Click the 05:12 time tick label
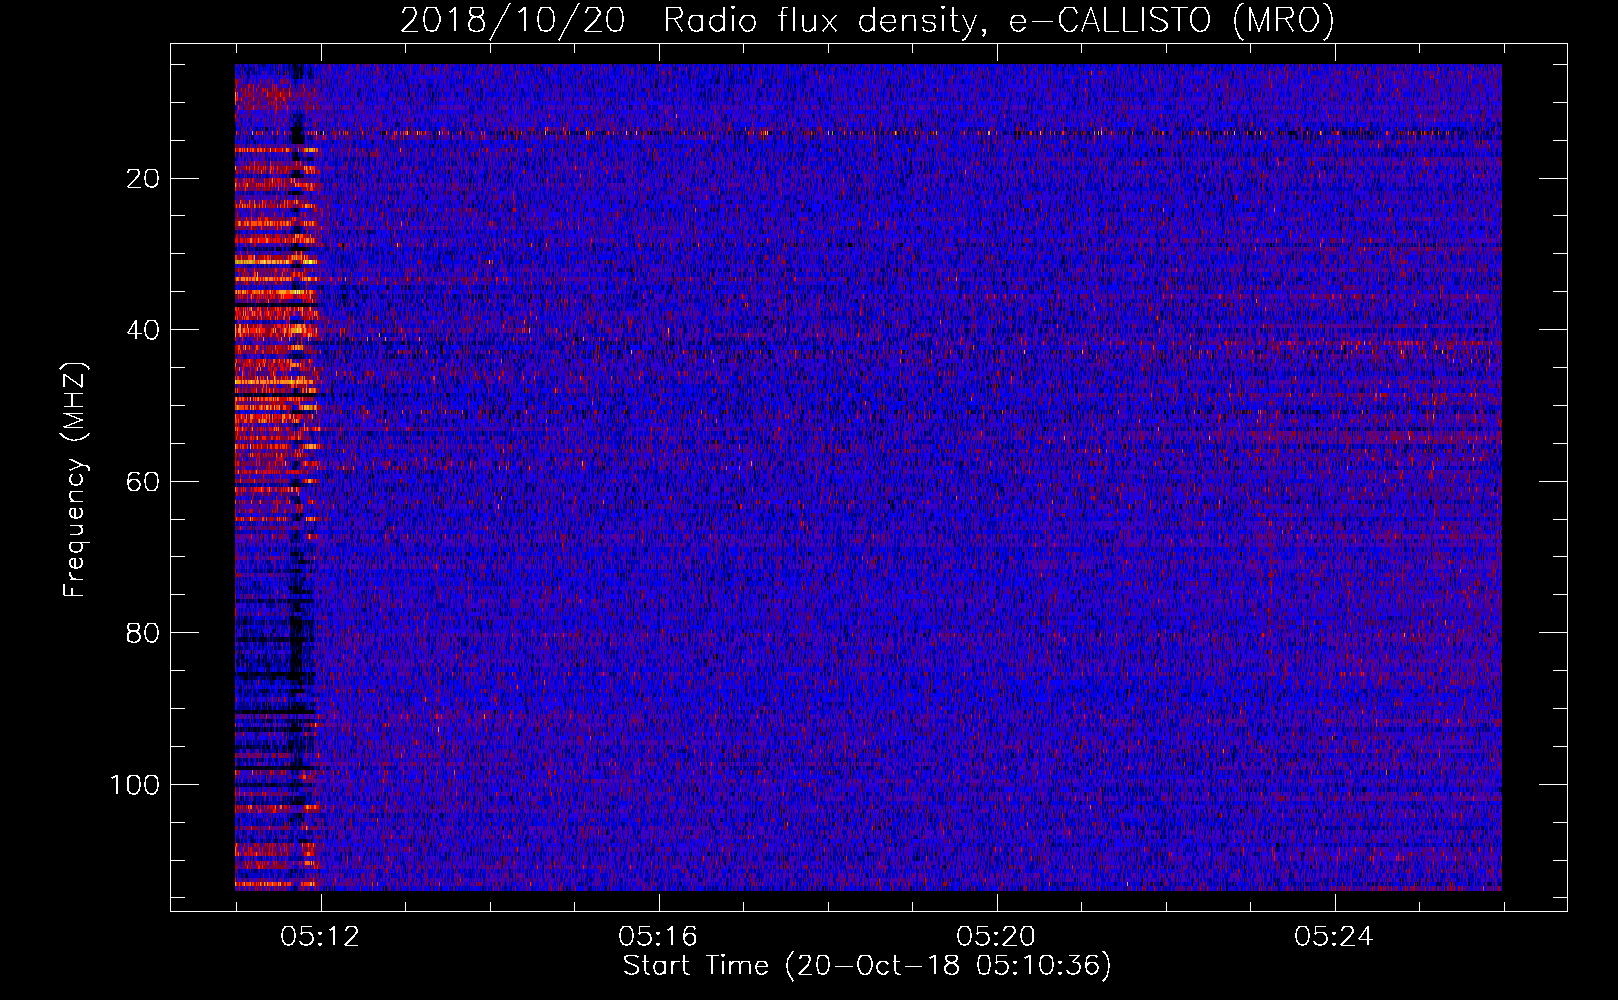This screenshot has width=1618, height=1000. (320, 937)
